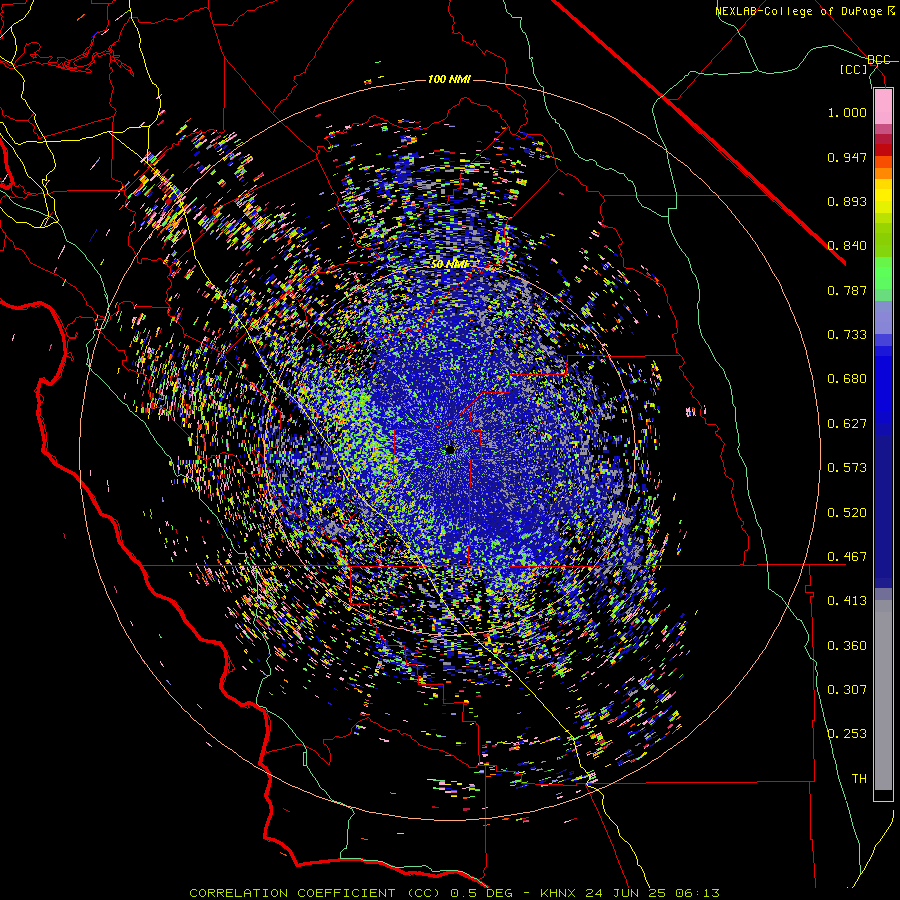
Task: Click the bright green segment of the color bar
Action: [883, 273]
